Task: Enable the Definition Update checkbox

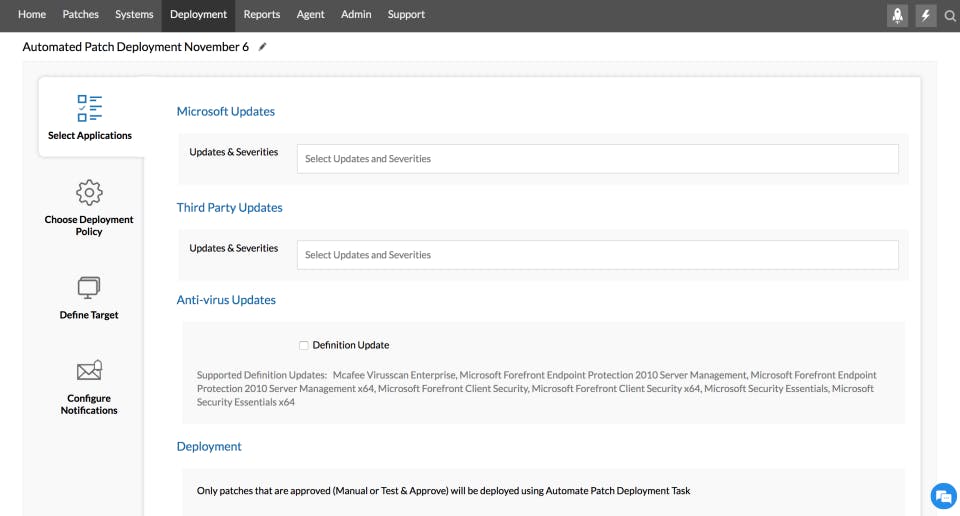Action: (x=304, y=345)
